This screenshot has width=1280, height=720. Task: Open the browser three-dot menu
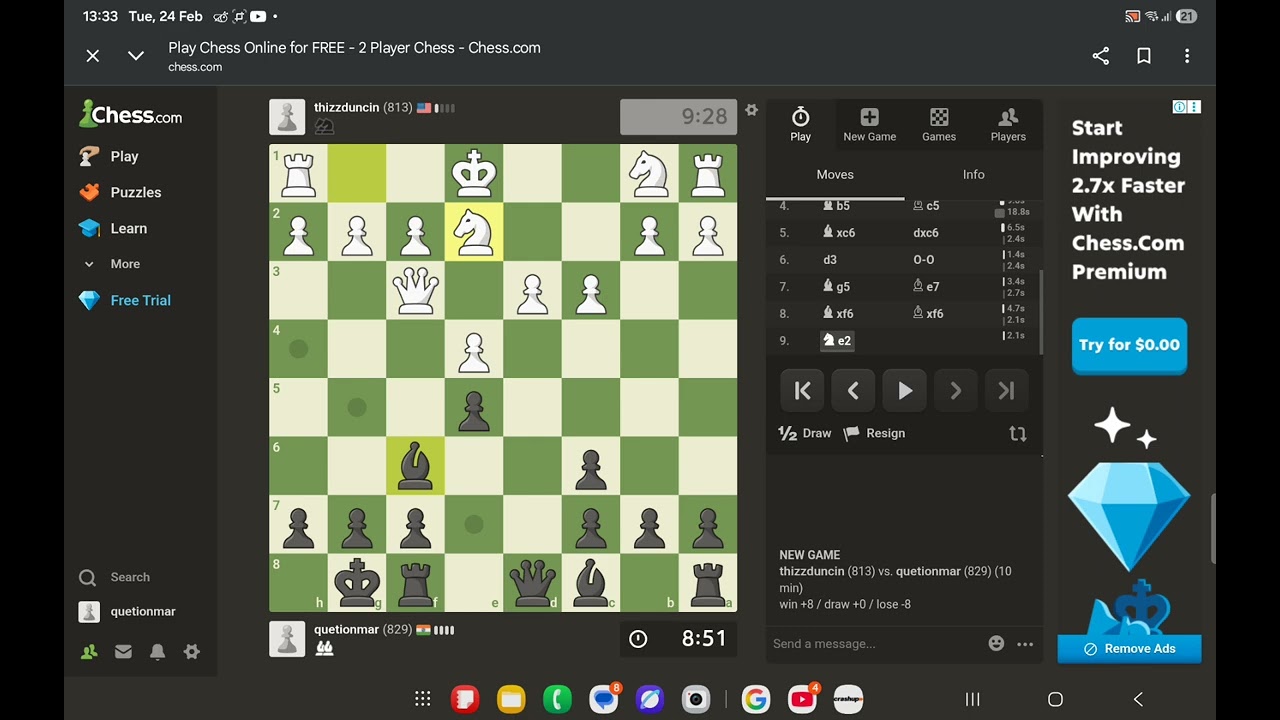tap(1187, 56)
